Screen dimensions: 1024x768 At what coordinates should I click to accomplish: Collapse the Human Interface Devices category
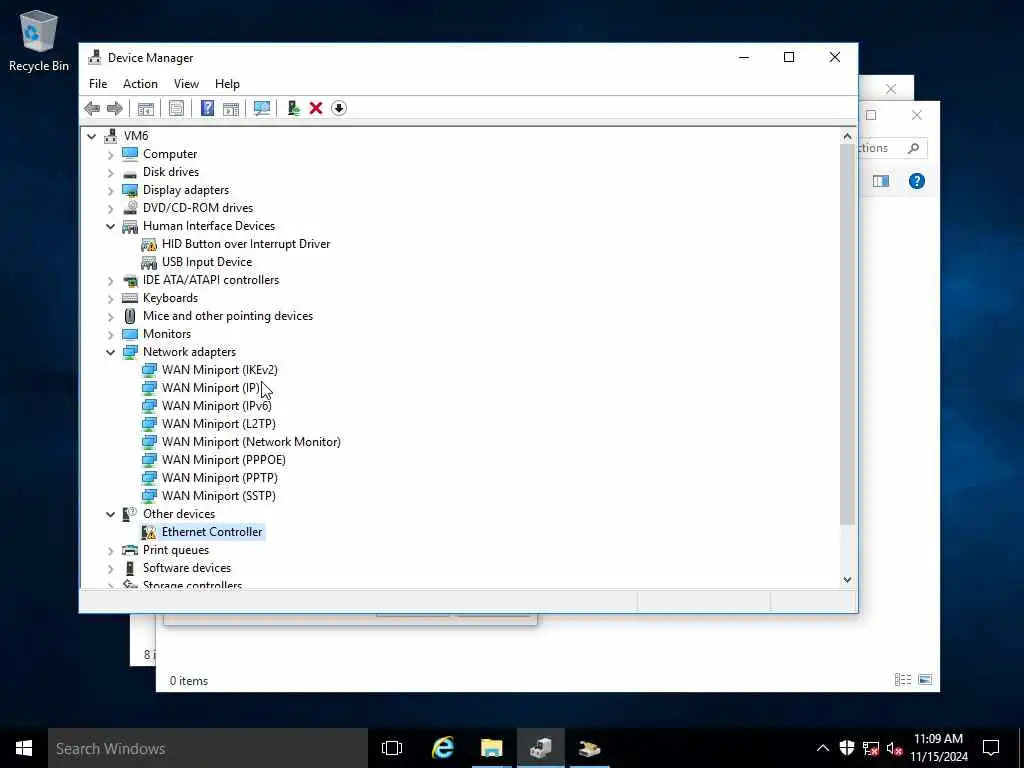point(110,226)
